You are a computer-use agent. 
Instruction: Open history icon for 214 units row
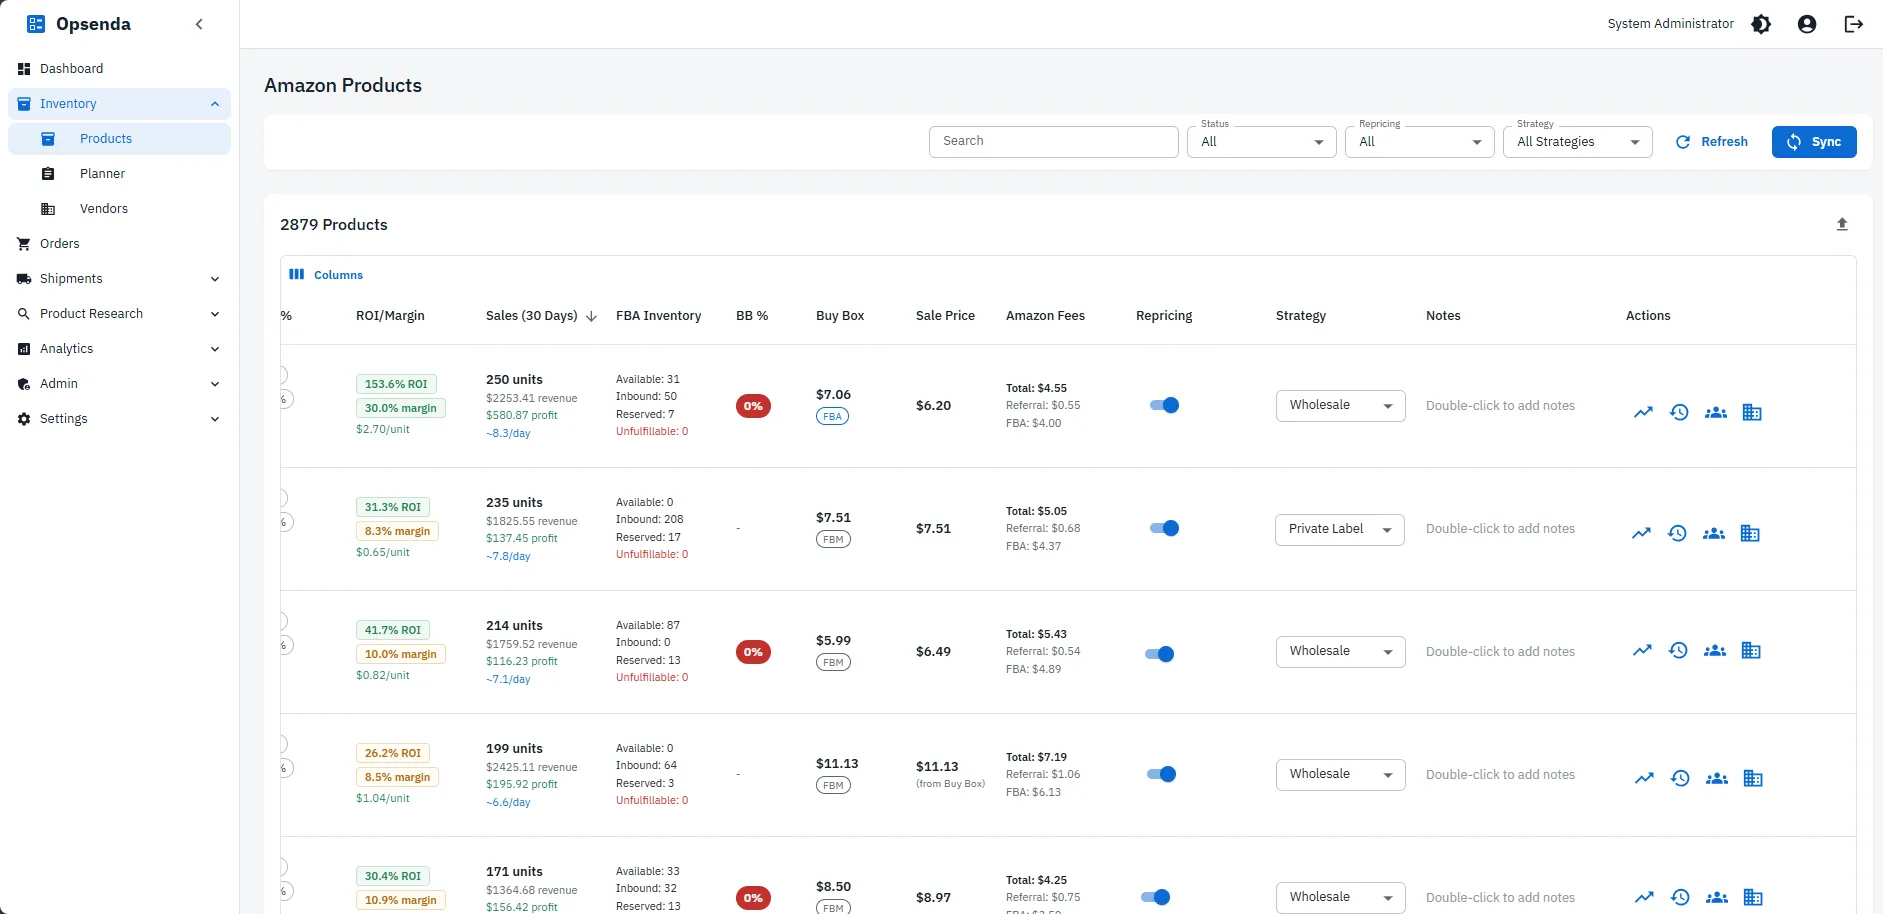[x=1678, y=650]
